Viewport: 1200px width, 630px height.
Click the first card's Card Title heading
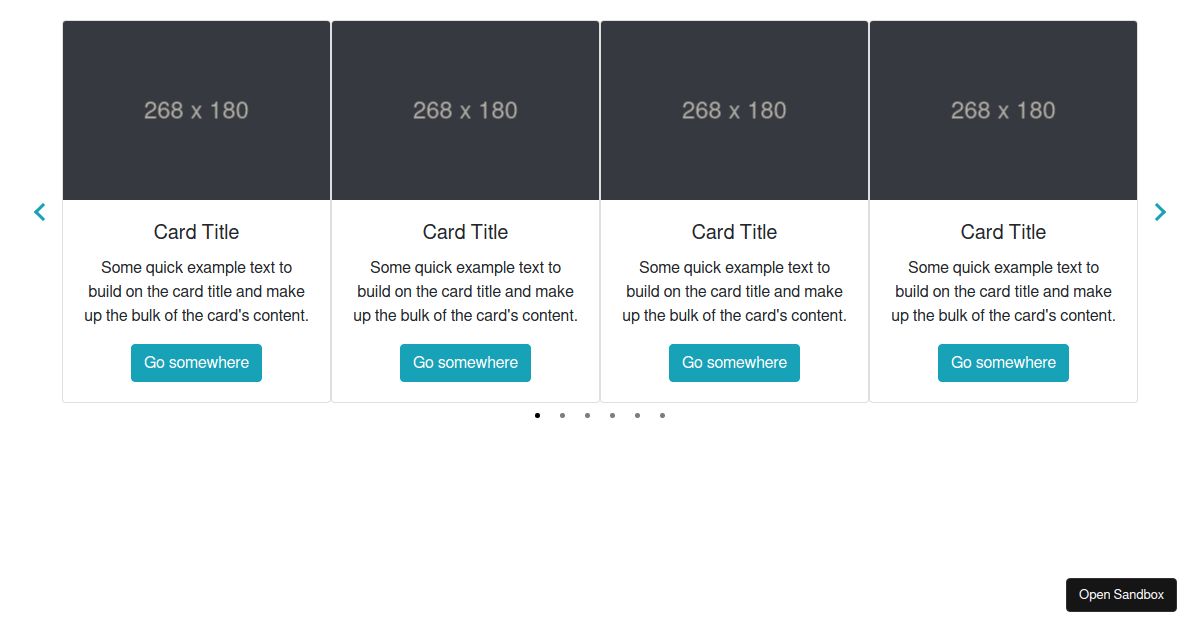coord(196,232)
